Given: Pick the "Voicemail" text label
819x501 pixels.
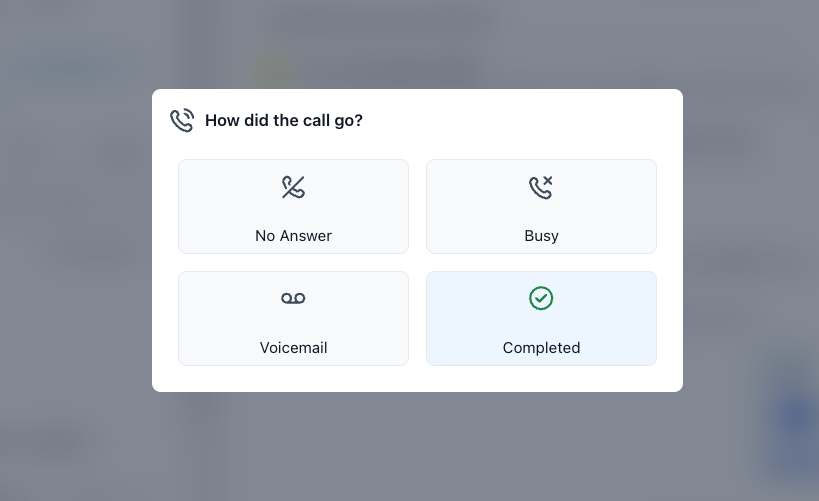Looking at the screenshot, I should point(293,348).
